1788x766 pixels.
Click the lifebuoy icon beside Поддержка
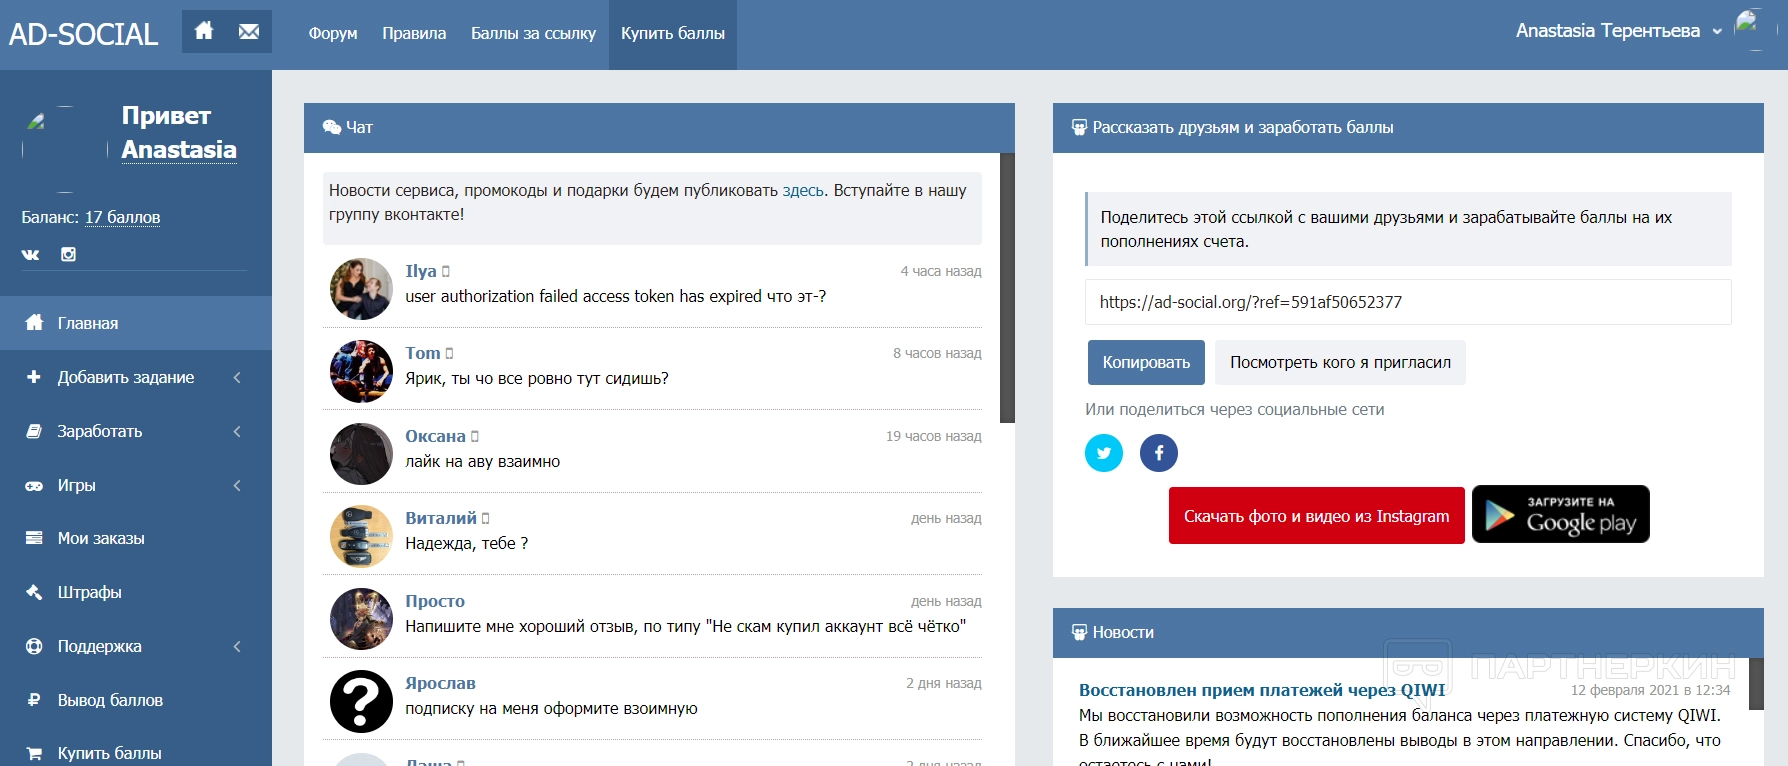pos(34,646)
